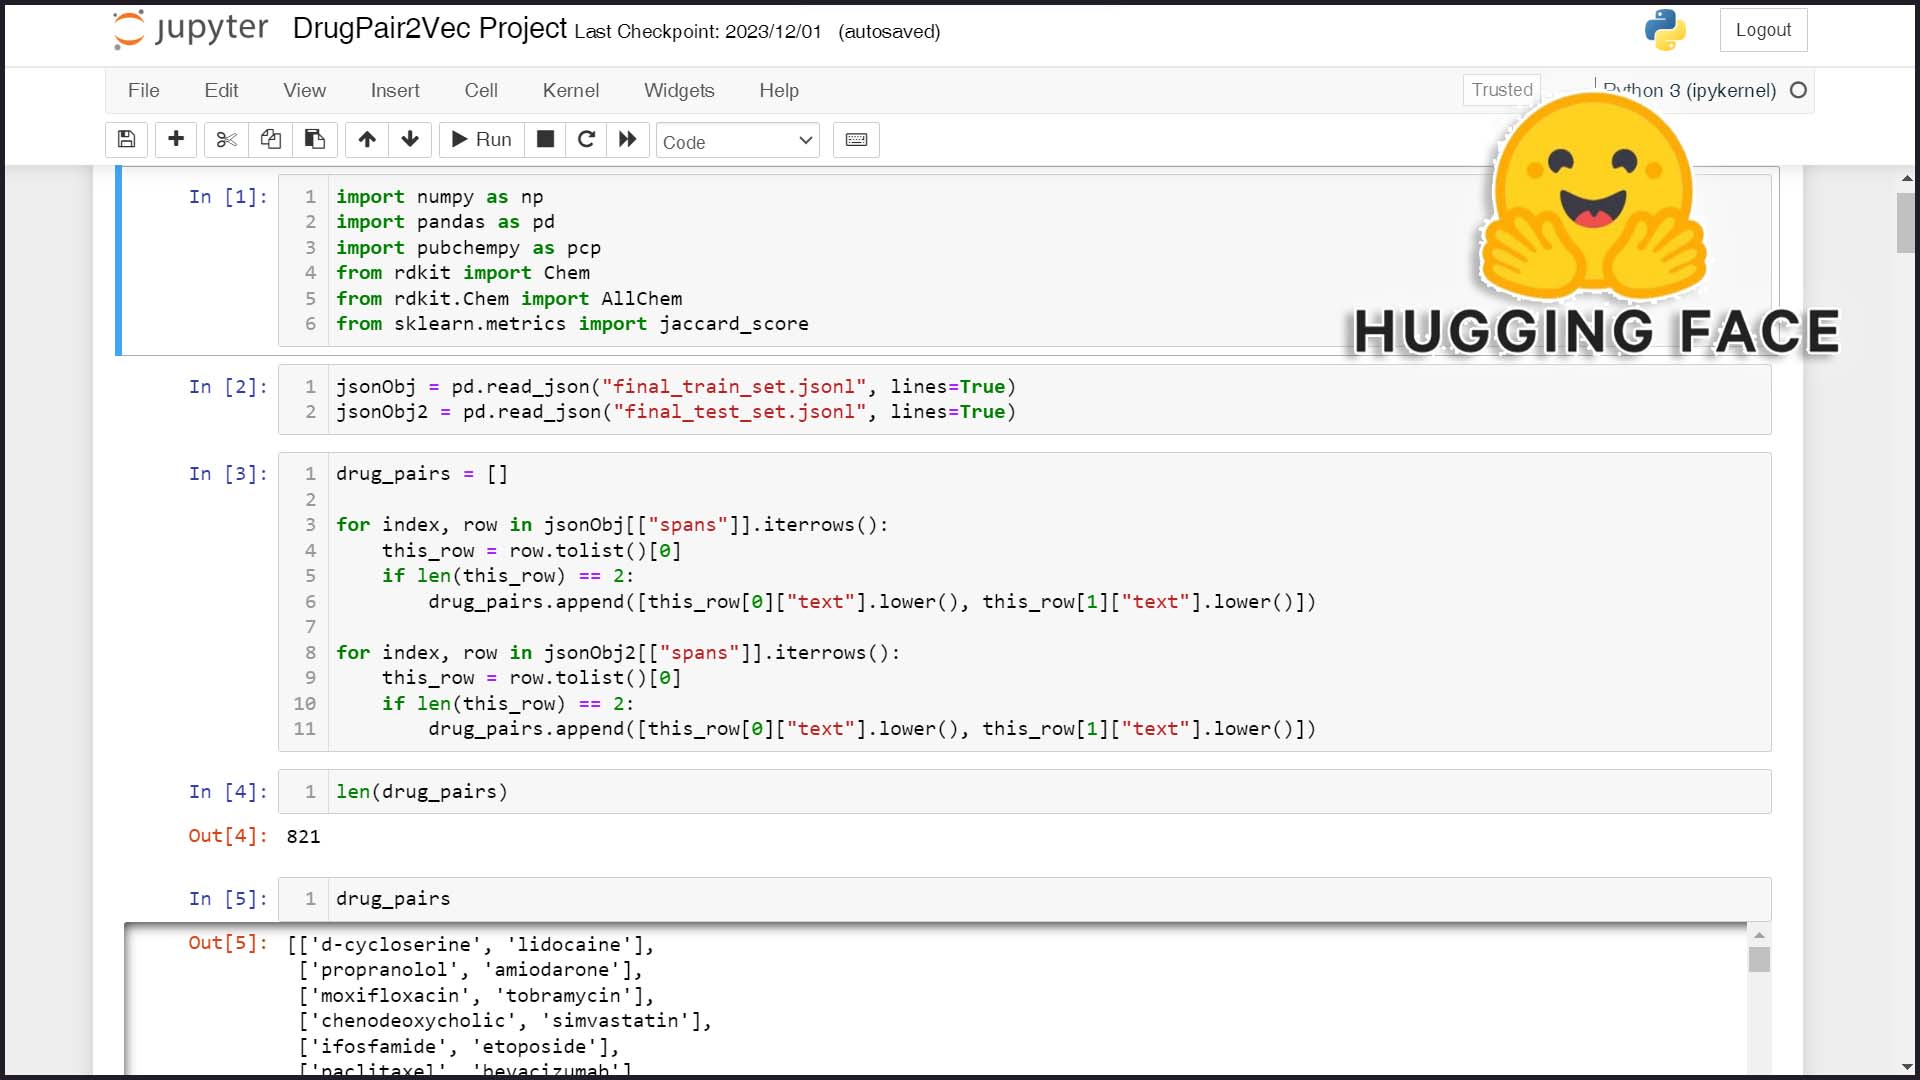The height and width of the screenshot is (1080, 1920).
Task: Restart kernel and run all cells icon
Action: pos(628,140)
